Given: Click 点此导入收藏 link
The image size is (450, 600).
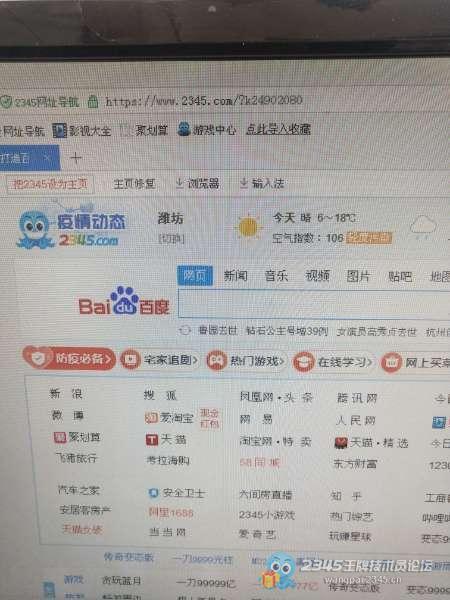Looking at the screenshot, I should coord(278,129).
